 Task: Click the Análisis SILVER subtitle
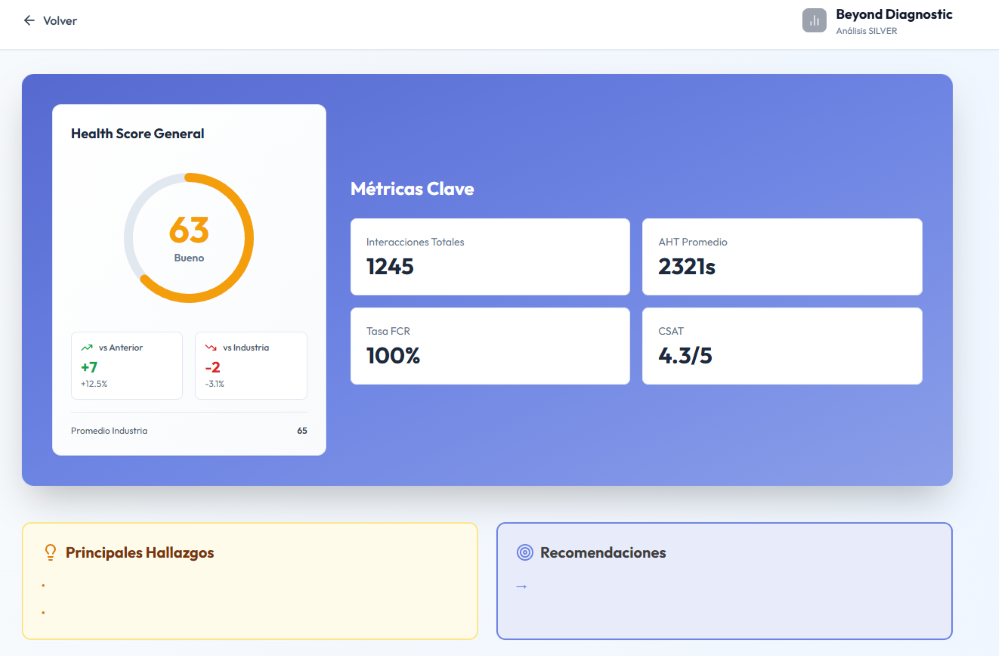pyautogui.click(x=866, y=31)
